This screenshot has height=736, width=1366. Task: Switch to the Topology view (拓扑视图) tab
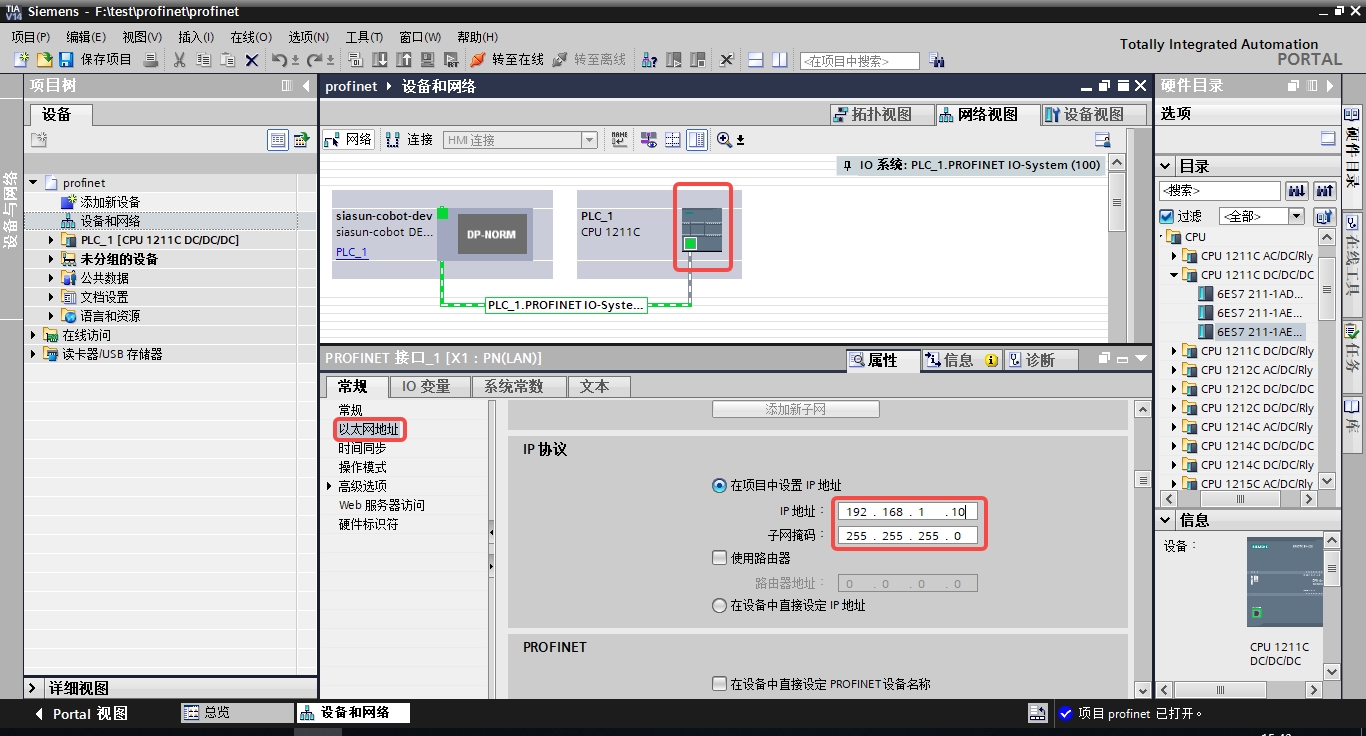click(881, 114)
